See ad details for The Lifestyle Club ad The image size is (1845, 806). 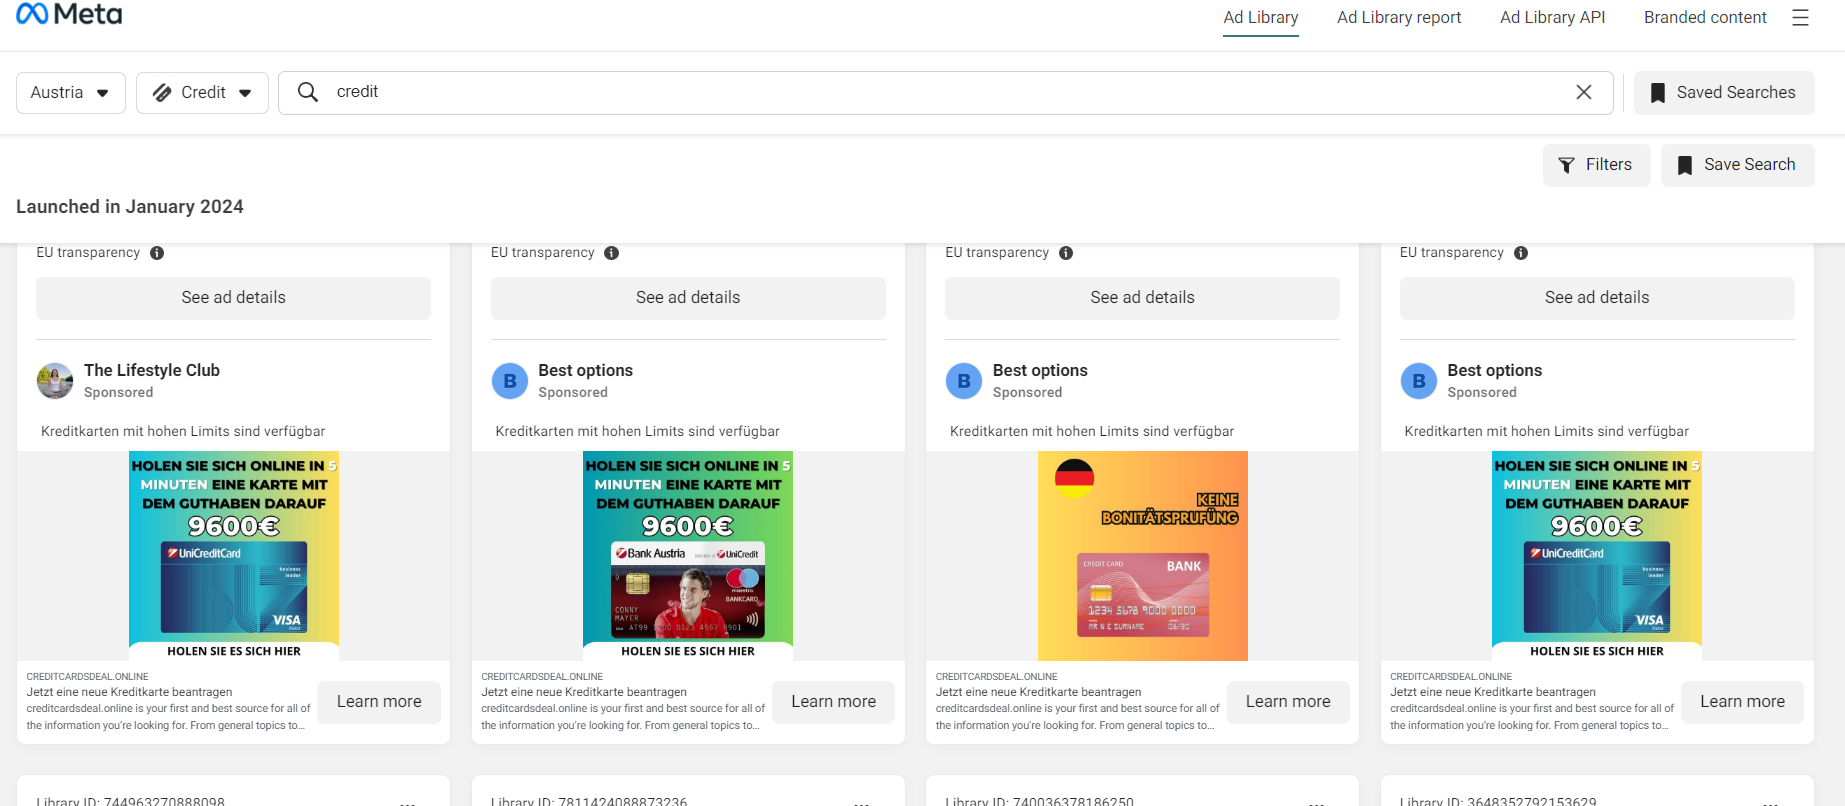(x=233, y=298)
